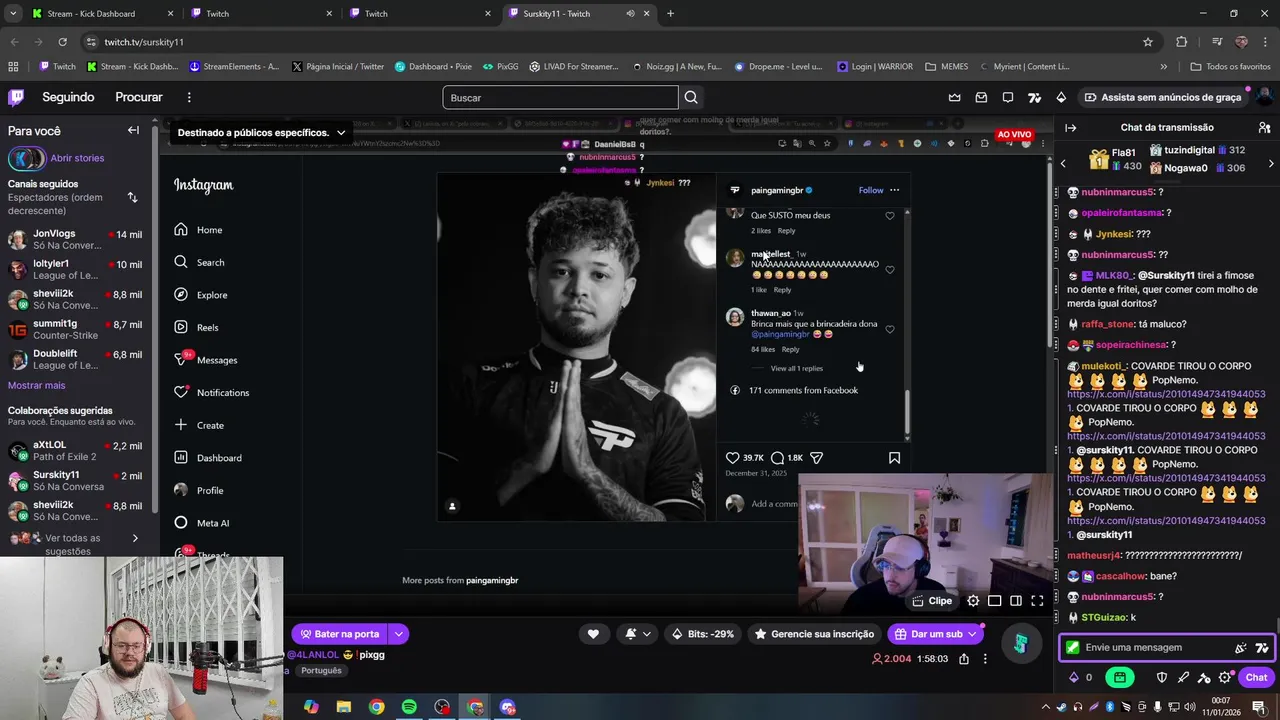Share the stream via share icon
The width and height of the screenshot is (1280, 720).
964,659
